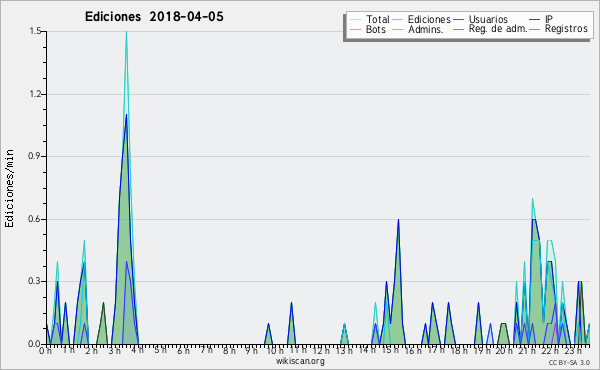Click the 'CC BY-SA 3.0' license text

[569, 362]
